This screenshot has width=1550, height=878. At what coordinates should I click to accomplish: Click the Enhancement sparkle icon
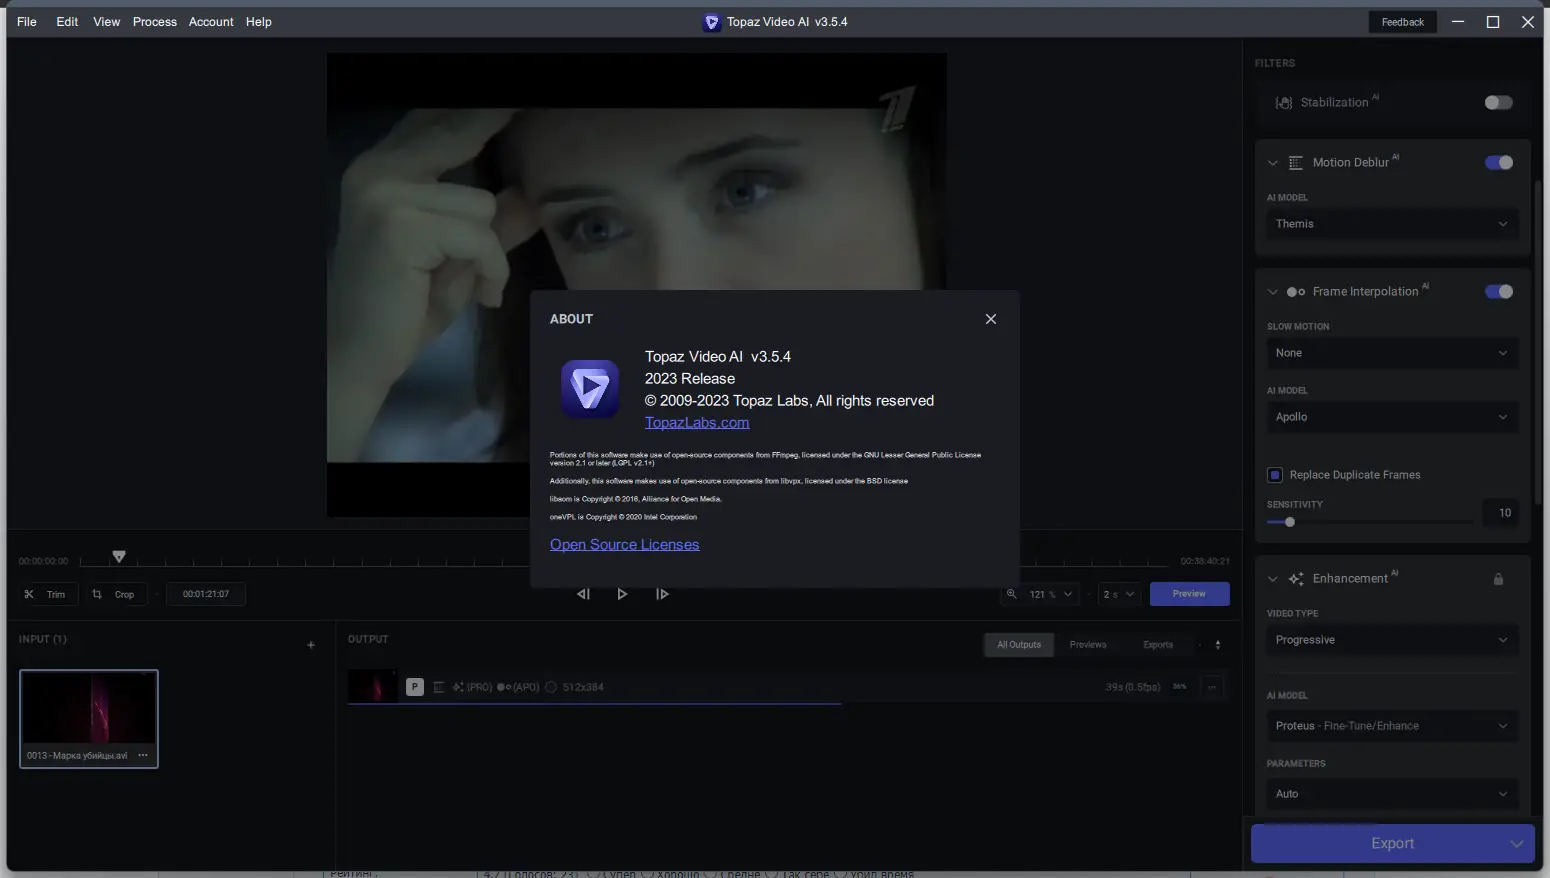[1296, 579]
